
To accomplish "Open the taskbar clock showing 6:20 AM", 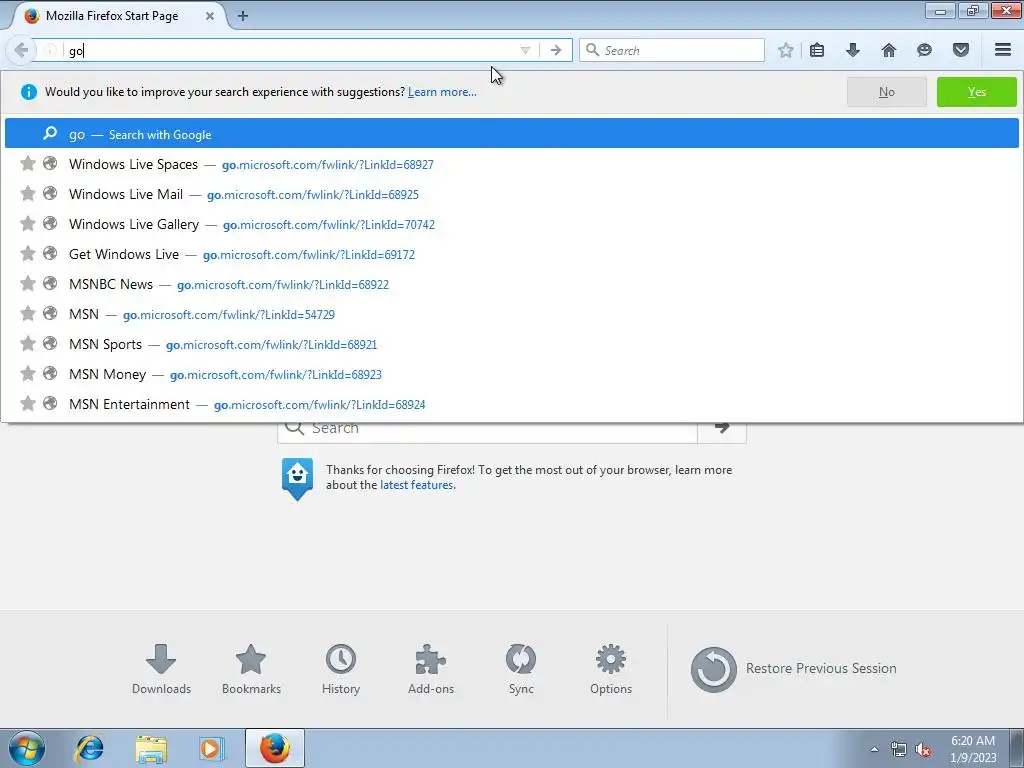I will [972, 748].
